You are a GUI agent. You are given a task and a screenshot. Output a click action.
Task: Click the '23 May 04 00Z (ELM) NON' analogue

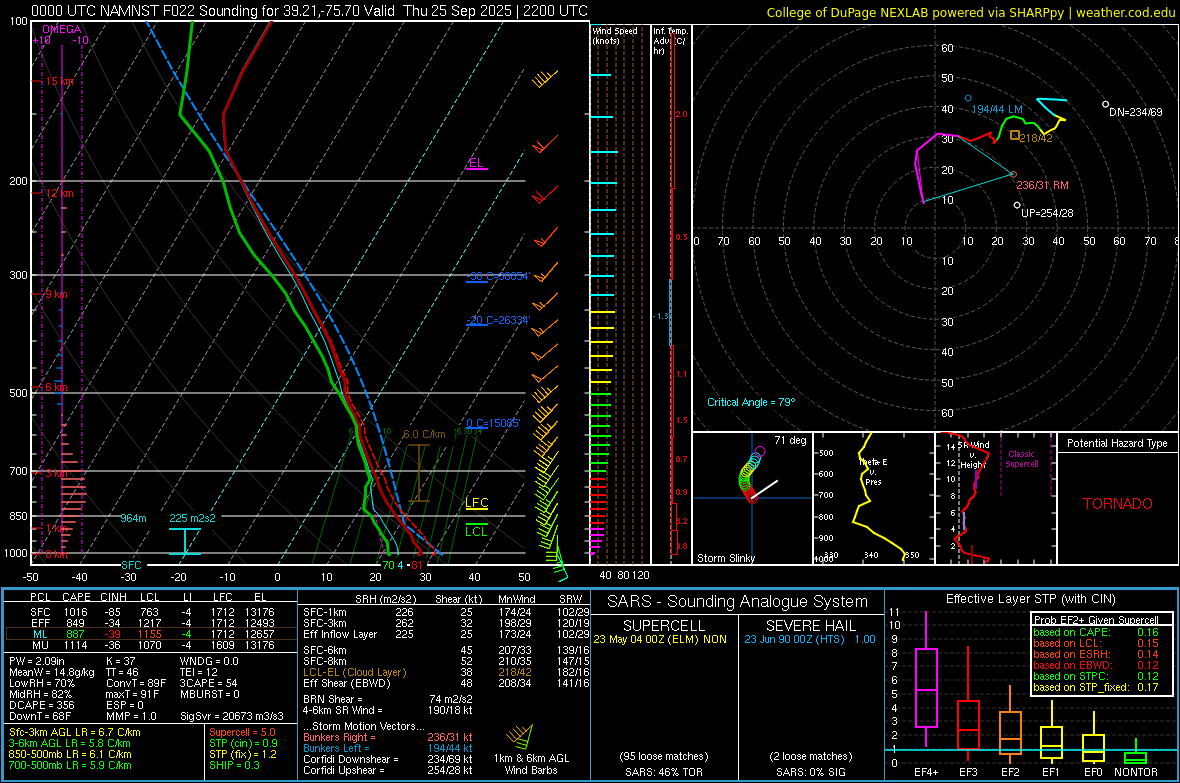tap(660, 639)
